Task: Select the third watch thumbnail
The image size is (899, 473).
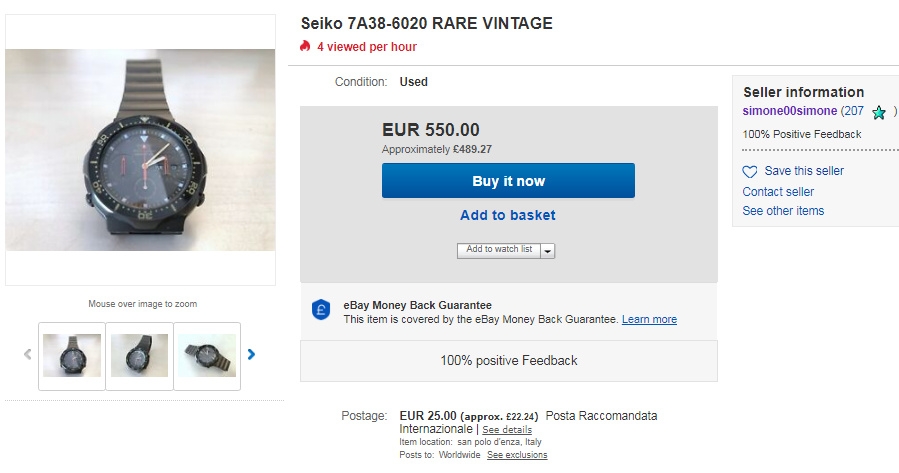Action: coord(207,355)
